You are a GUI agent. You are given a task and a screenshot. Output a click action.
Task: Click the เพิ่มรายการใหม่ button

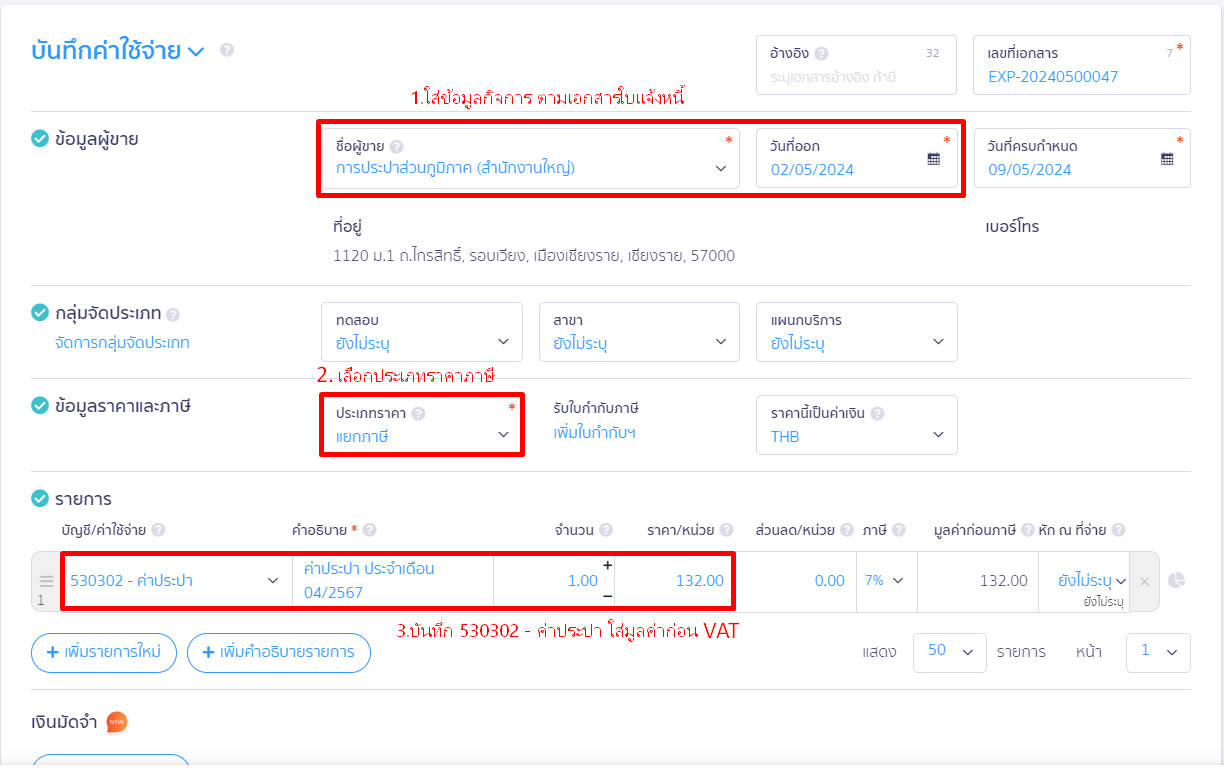coord(105,652)
